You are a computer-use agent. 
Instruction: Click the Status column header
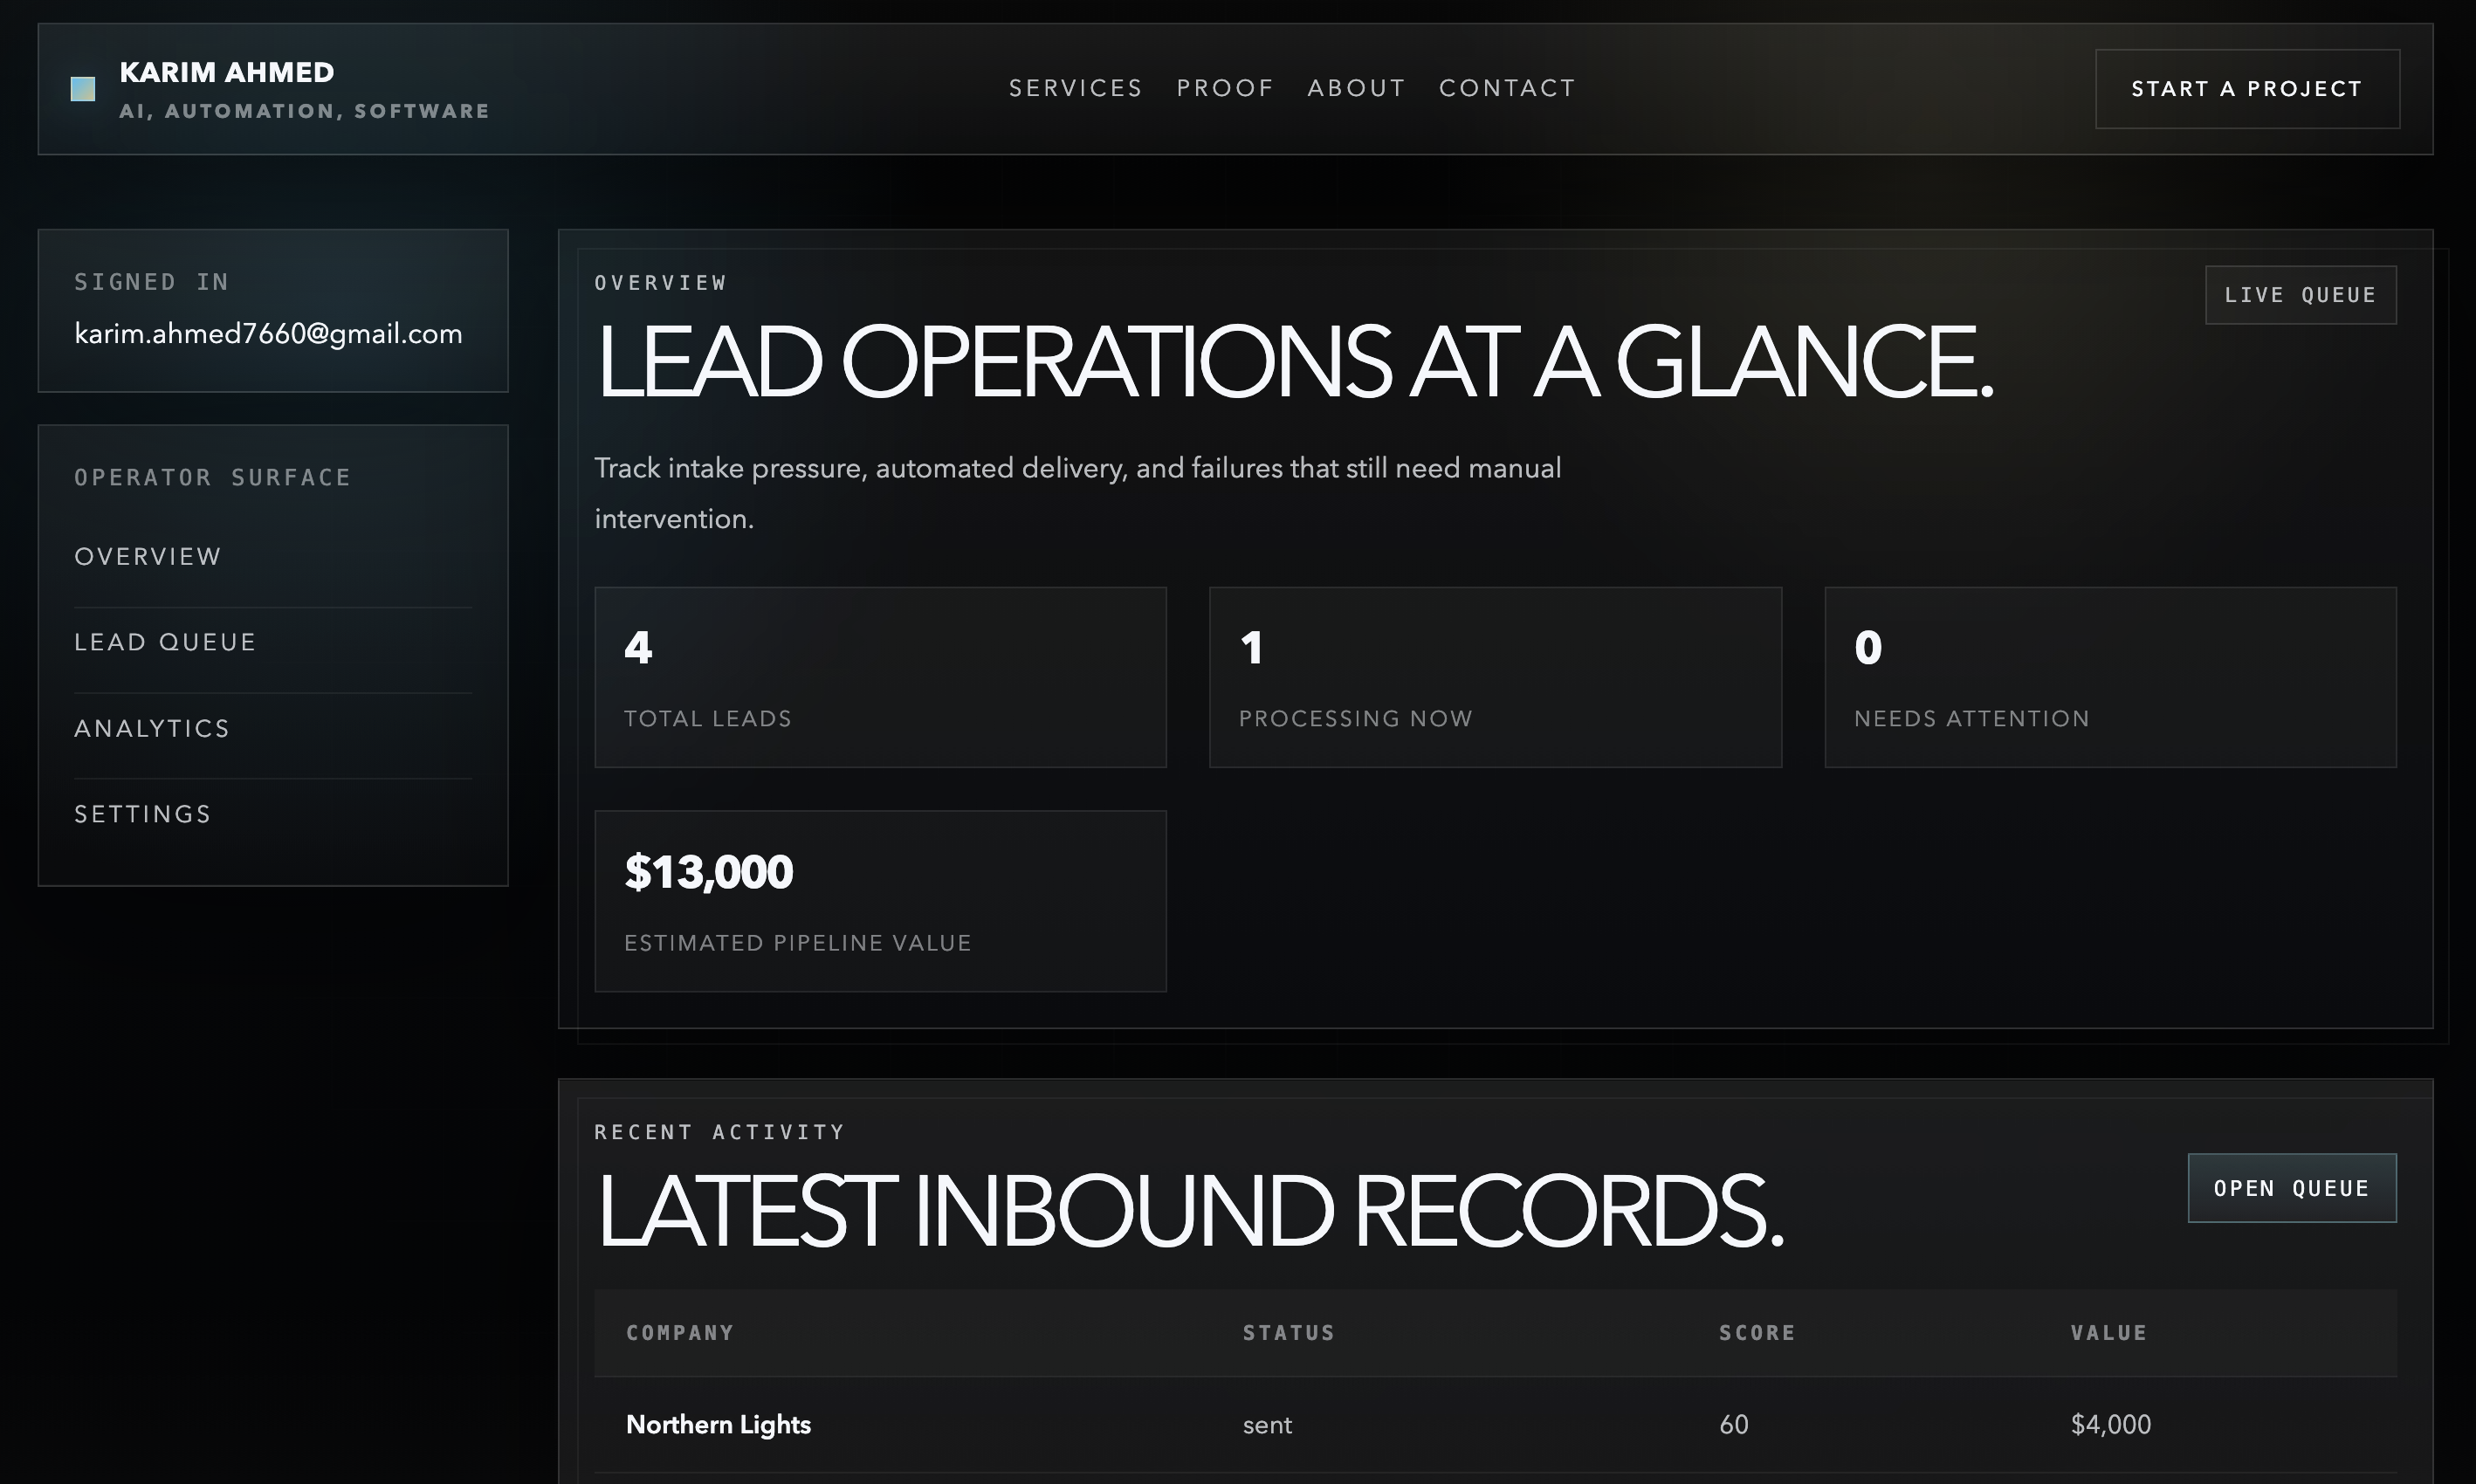[x=1289, y=1333]
